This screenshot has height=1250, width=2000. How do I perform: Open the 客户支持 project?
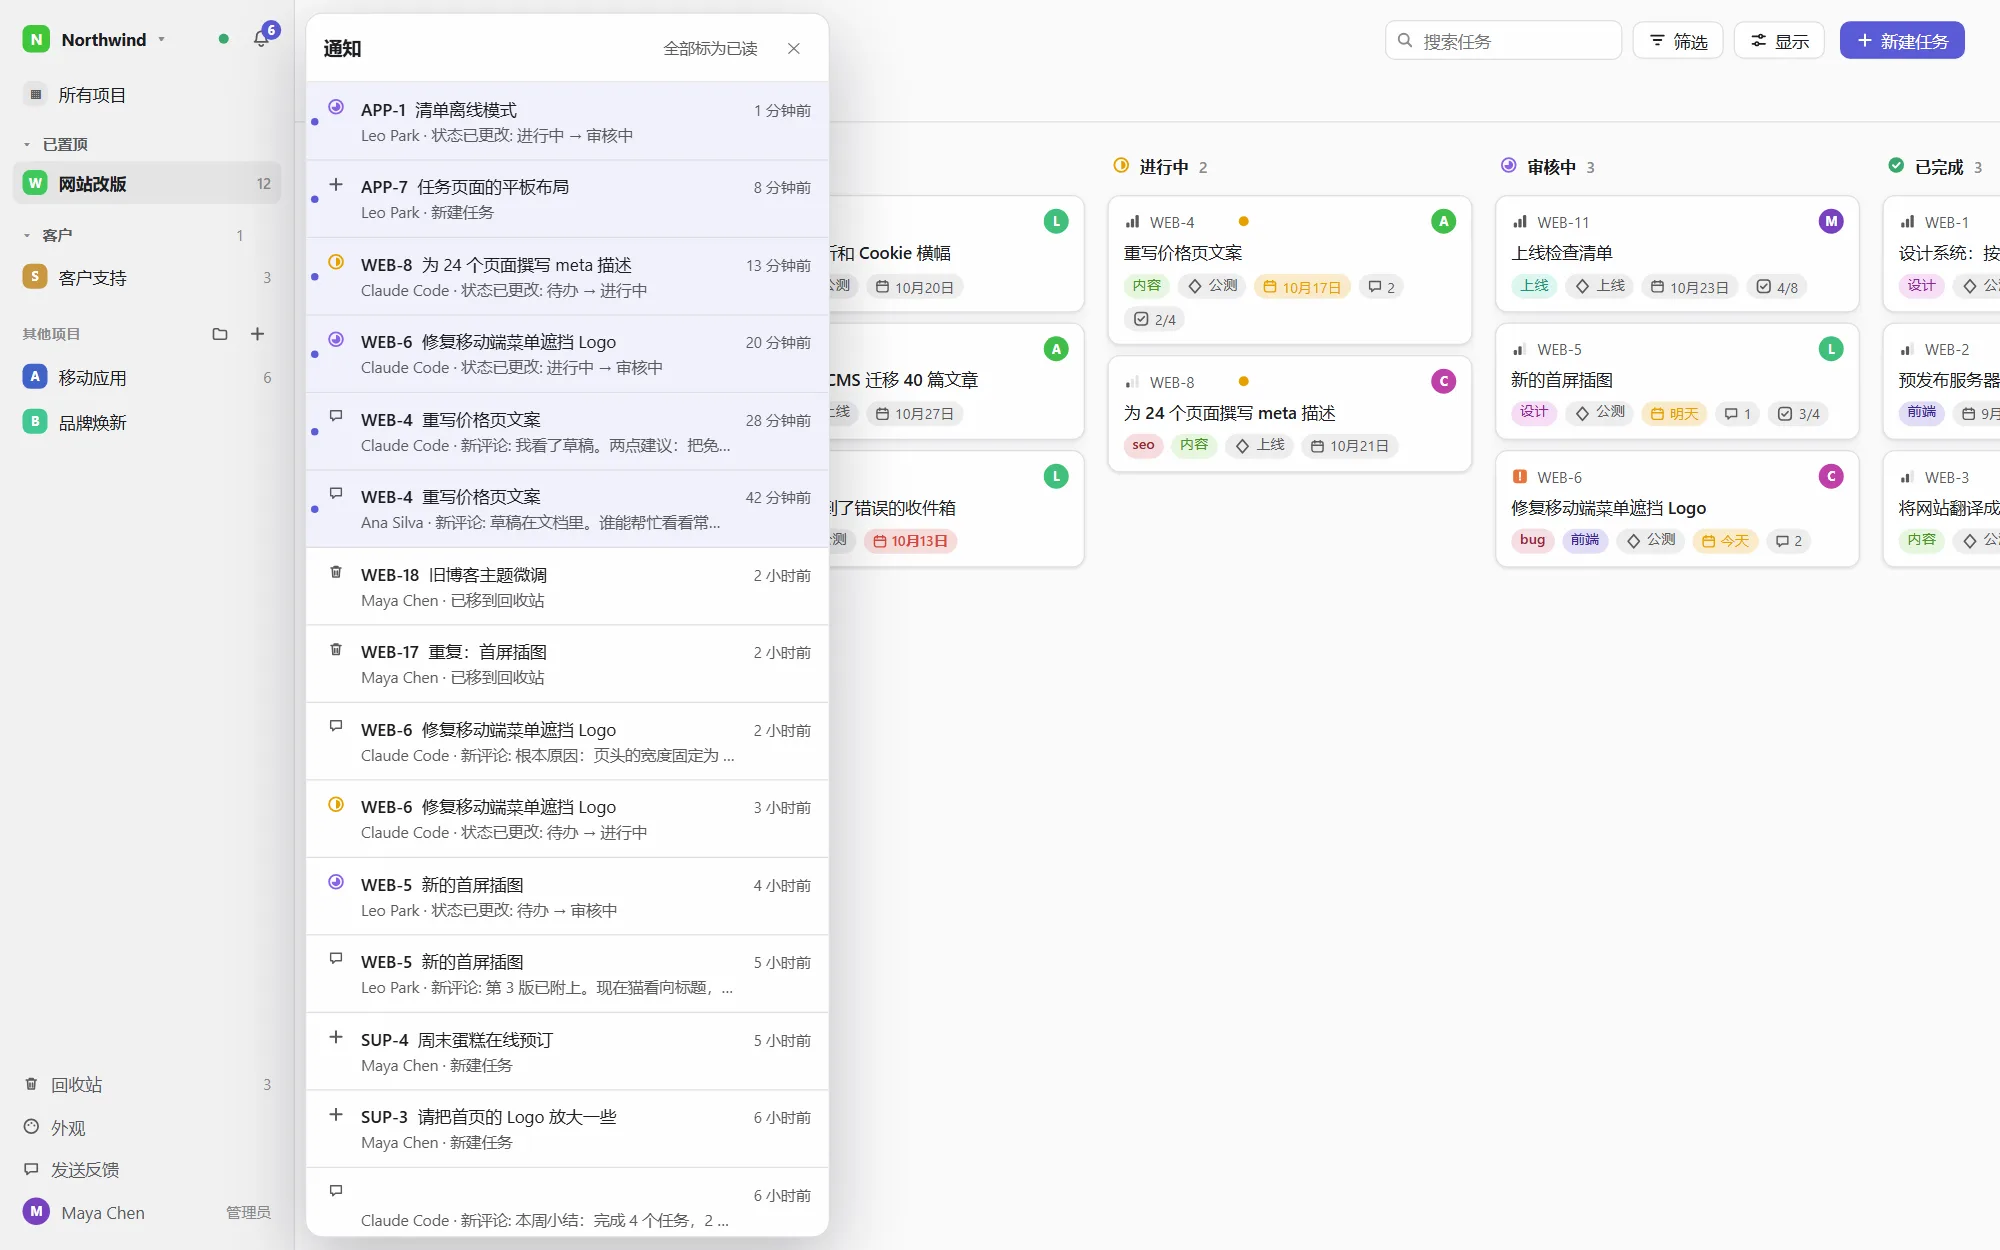[147, 277]
